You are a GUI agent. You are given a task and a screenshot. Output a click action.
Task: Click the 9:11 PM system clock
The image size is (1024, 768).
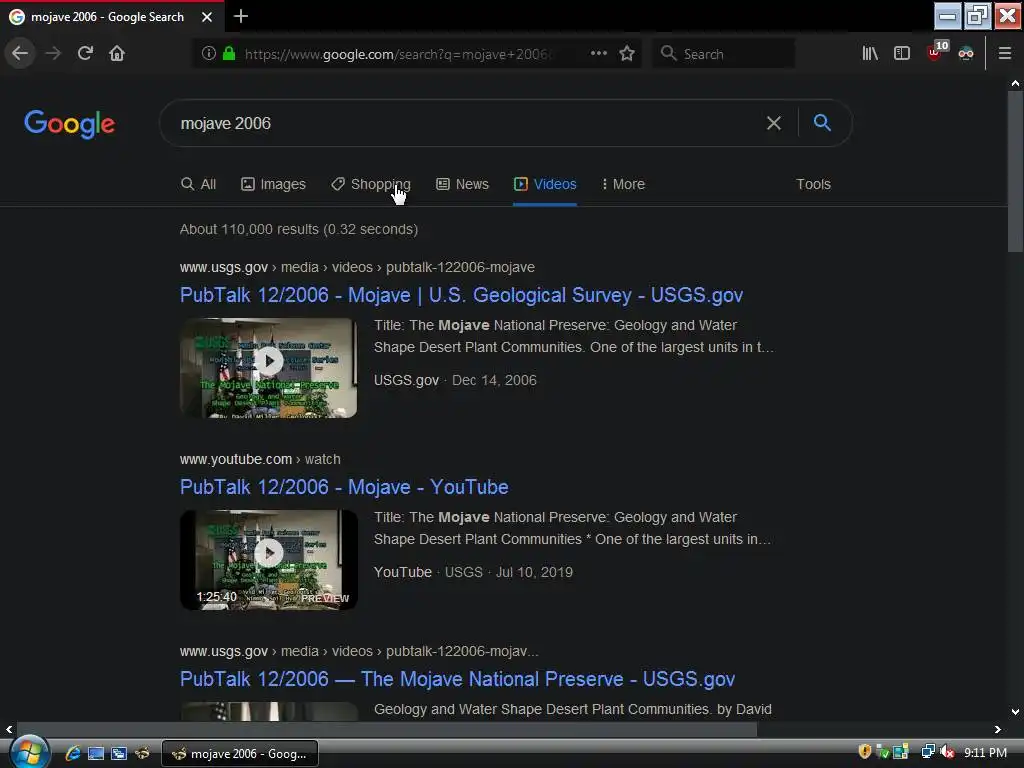pyautogui.click(x=985, y=753)
